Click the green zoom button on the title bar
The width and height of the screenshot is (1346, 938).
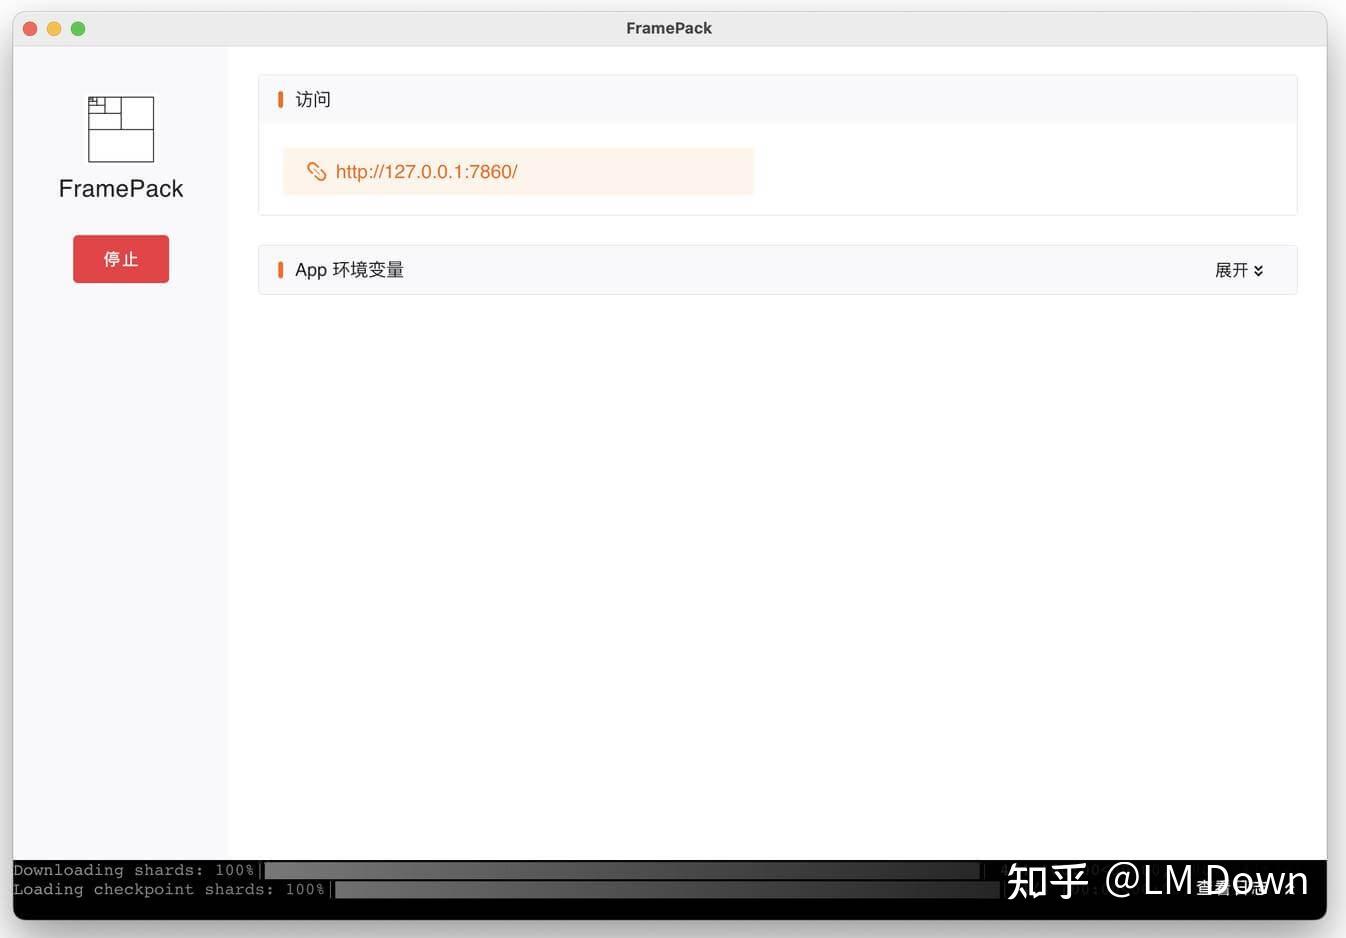point(77,29)
